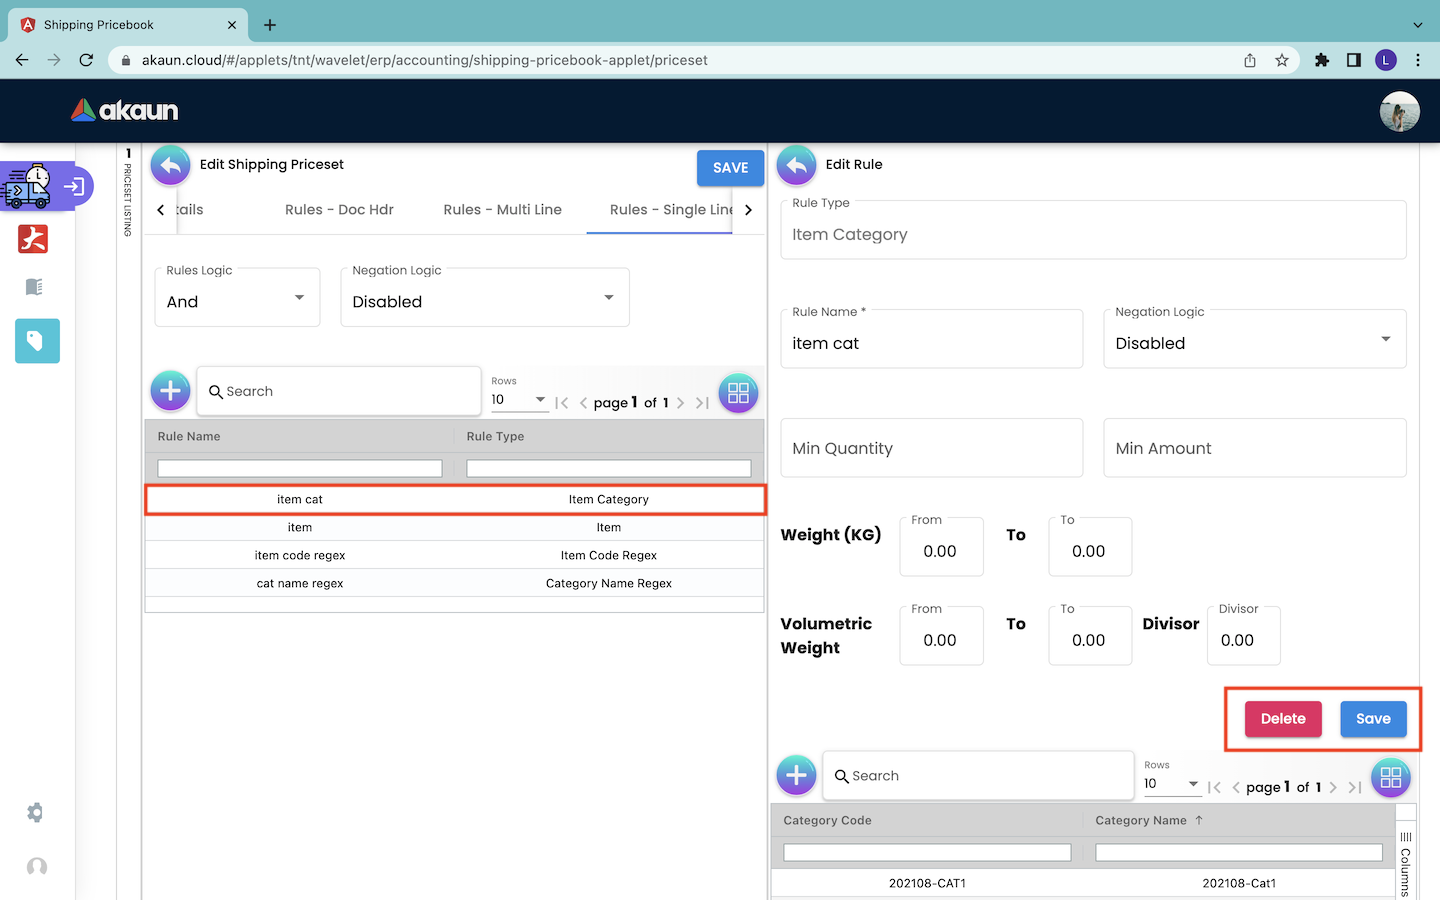This screenshot has height=900, width=1440.
Task: Open the grid view icon above rules table
Action: [x=738, y=393]
